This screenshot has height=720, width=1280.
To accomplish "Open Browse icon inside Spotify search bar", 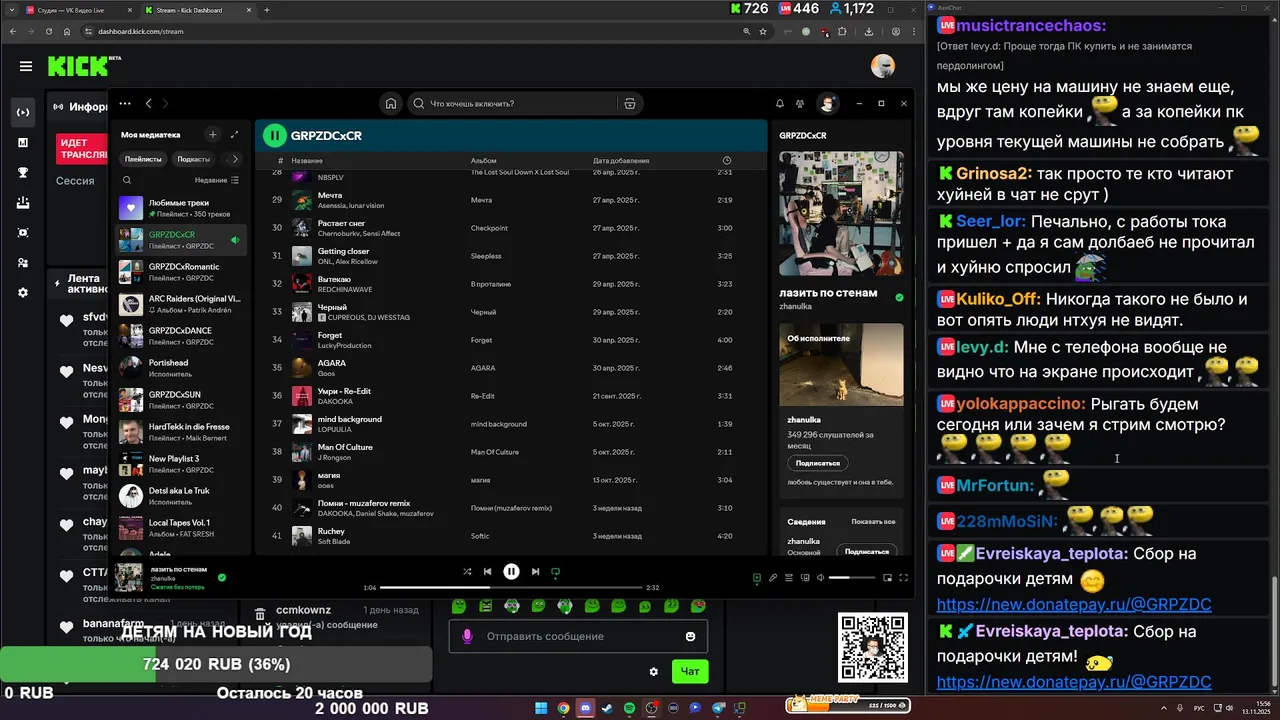I will [x=629, y=103].
